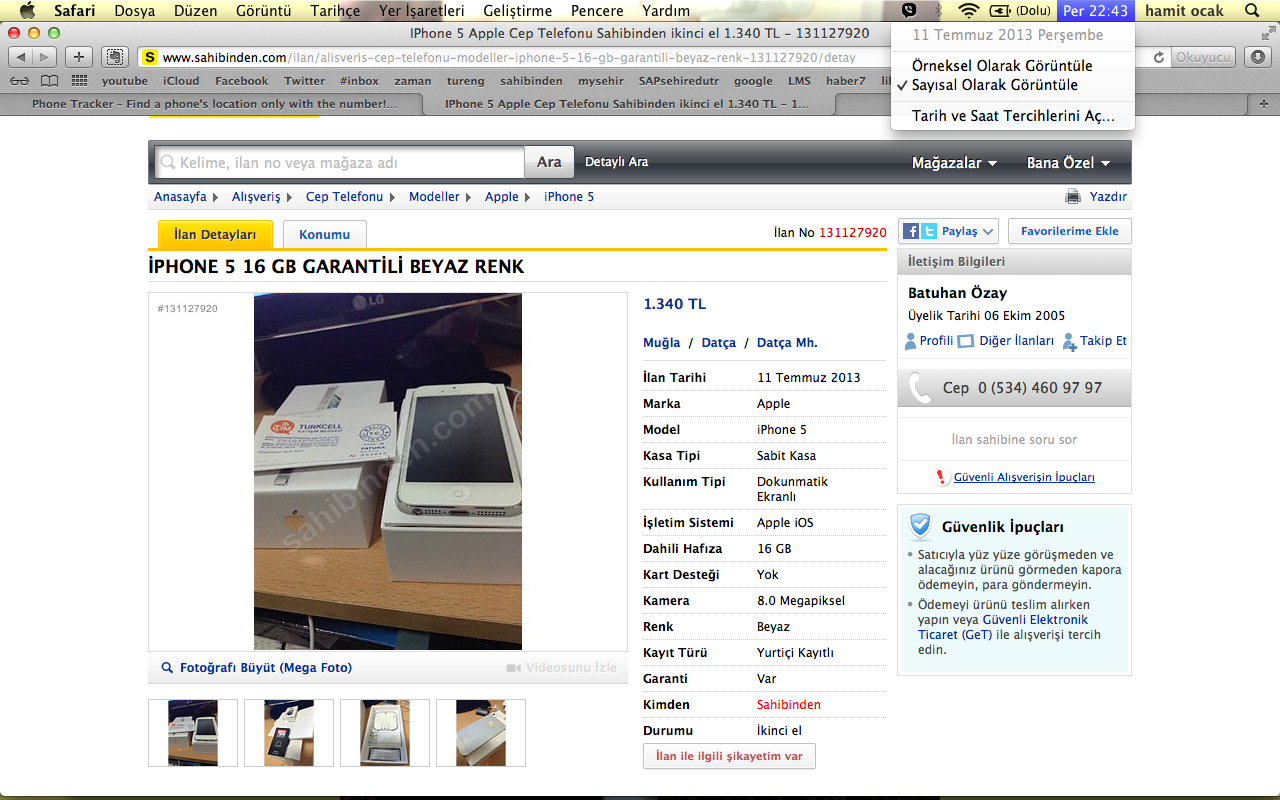Select the fourth photo thumbnail
The image size is (1280, 800).
pos(481,733)
